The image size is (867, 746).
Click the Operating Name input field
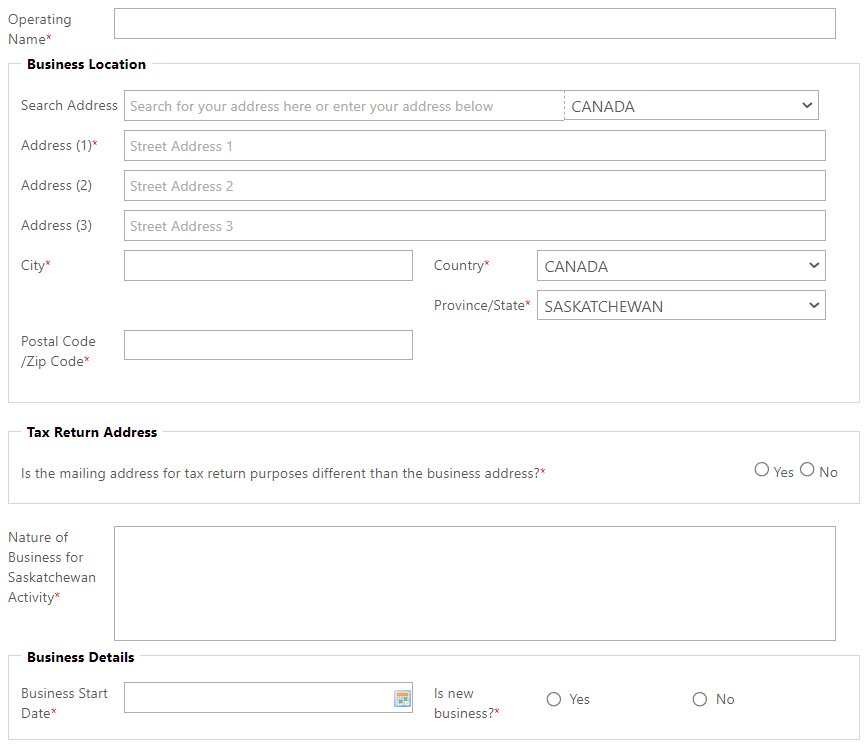point(475,24)
